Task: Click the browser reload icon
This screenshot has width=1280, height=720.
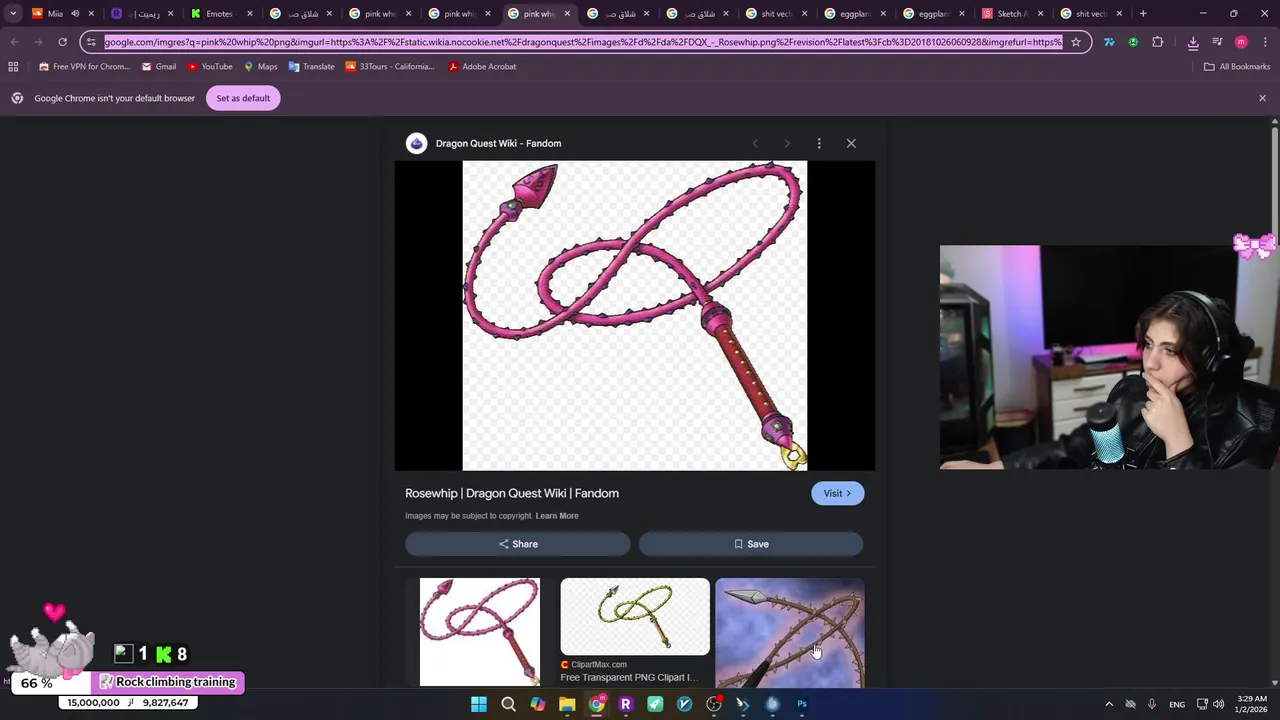Action: tap(62, 42)
